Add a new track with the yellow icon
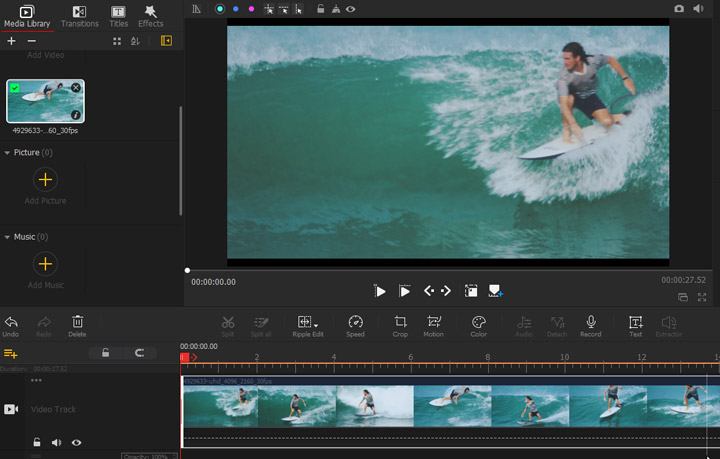Image resolution: width=720 pixels, height=459 pixels. [11, 353]
